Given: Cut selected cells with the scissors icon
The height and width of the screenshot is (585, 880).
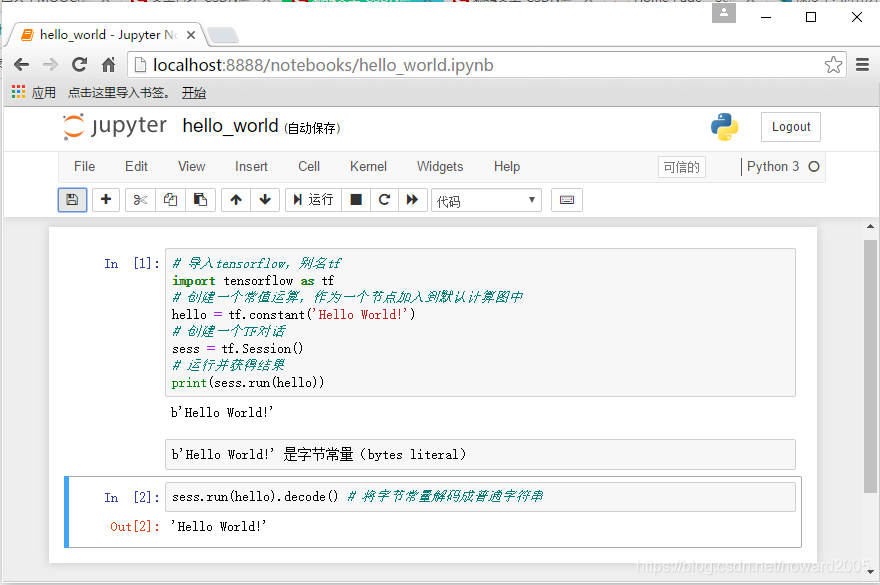Looking at the screenshot, I should coord(140,200).
